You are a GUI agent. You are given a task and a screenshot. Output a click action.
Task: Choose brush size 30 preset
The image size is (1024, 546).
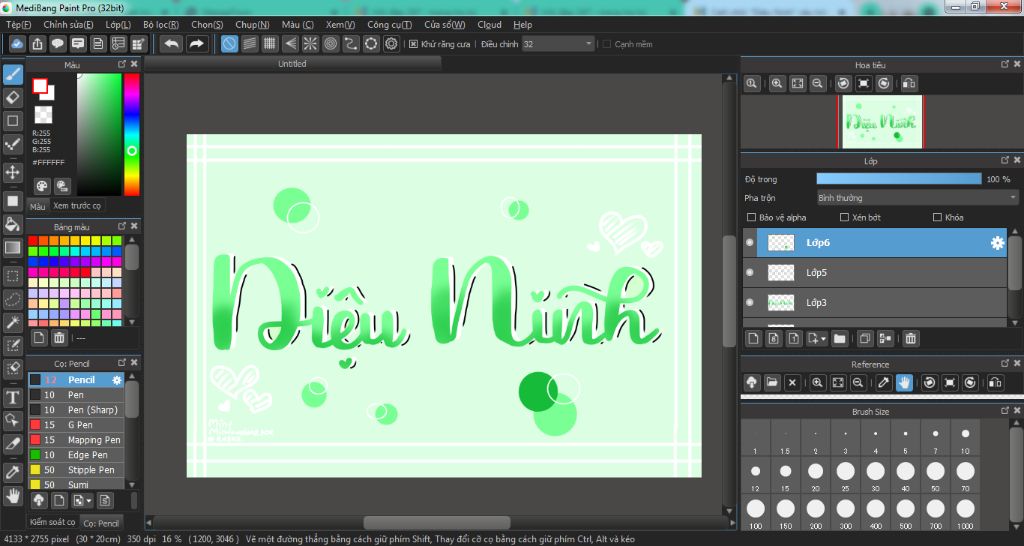click(875, 475)
